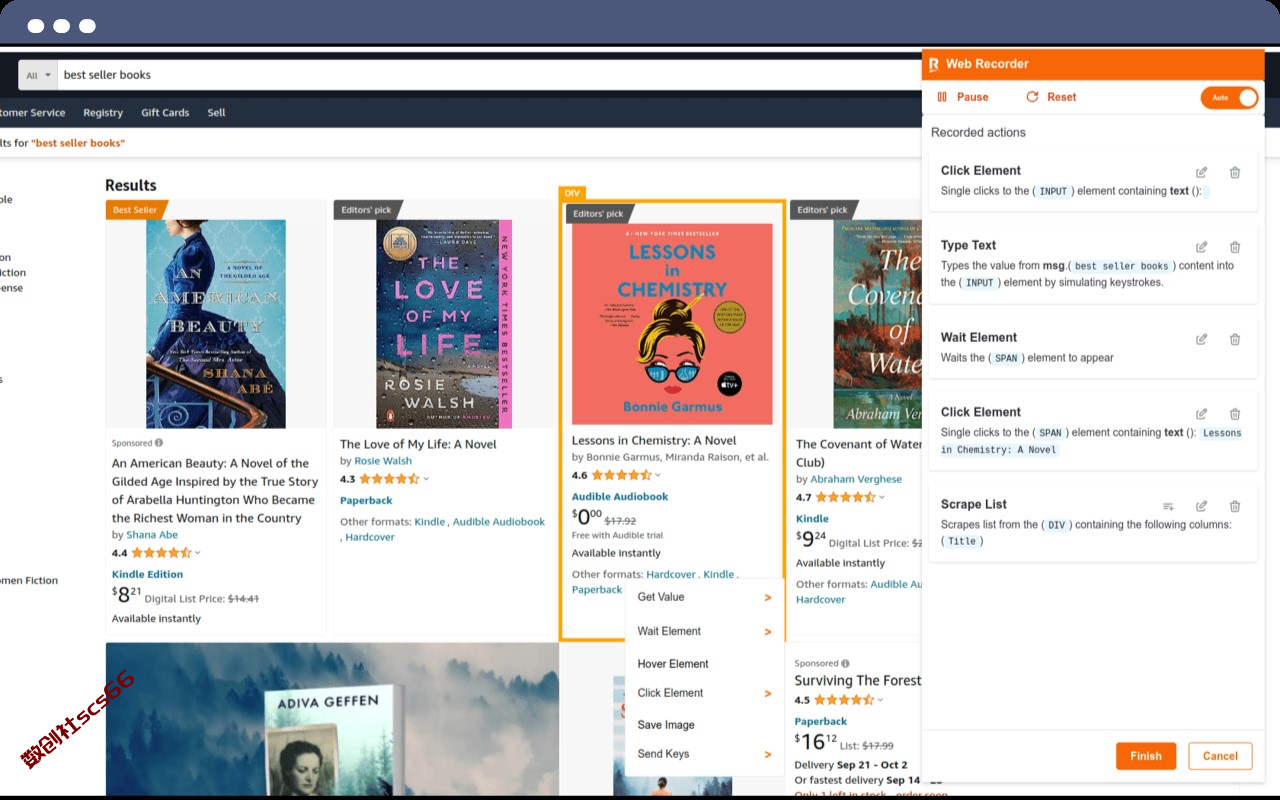1280x800 pixels.
Task: Edit the first Click Element action
Action: pos(1202,172)
